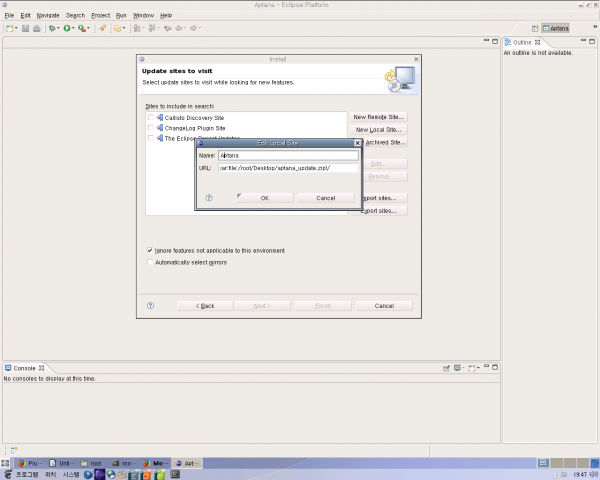Check the ChangeLog Plugin Site checkbox
600x480 pixels.
coord(150,128)
